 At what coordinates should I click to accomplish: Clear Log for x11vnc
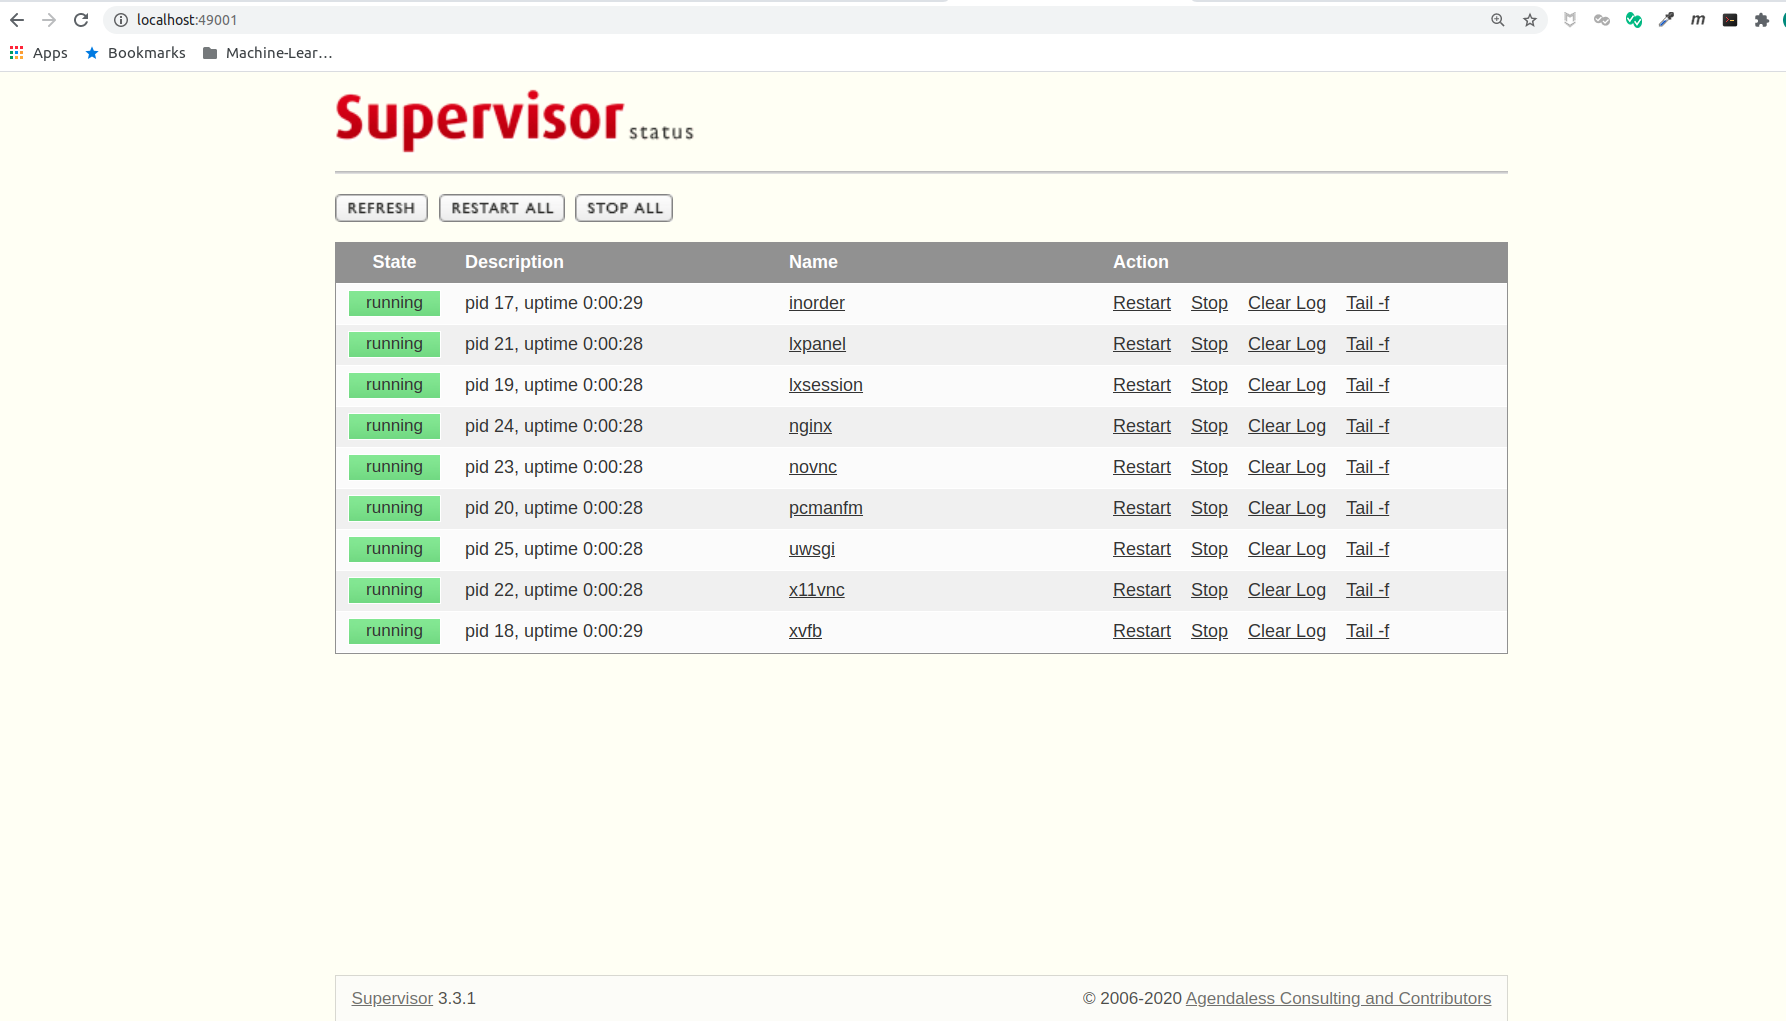pyautogui.click(x=1287, y=590)
